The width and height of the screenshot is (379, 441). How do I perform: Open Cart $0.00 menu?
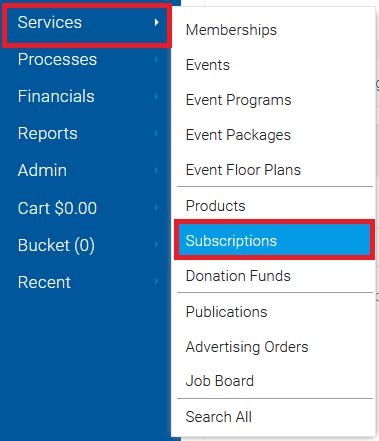pos(85,208)
